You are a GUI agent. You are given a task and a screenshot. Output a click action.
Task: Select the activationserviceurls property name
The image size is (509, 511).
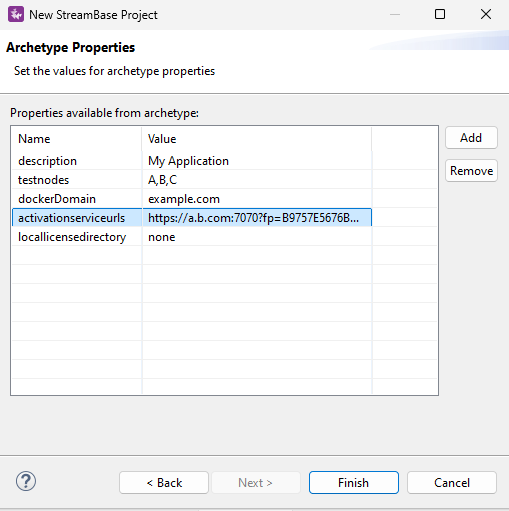coord(71,218)
